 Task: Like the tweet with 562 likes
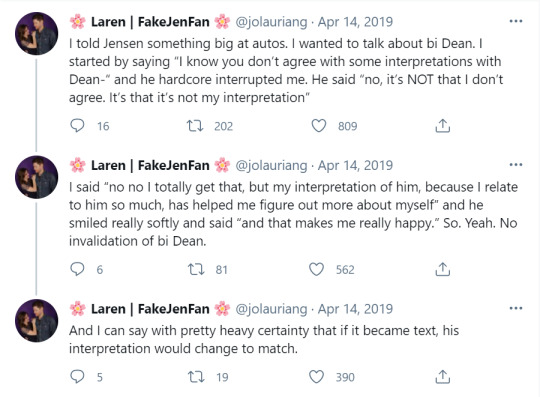pyautogui.click(x=316, y=269)
